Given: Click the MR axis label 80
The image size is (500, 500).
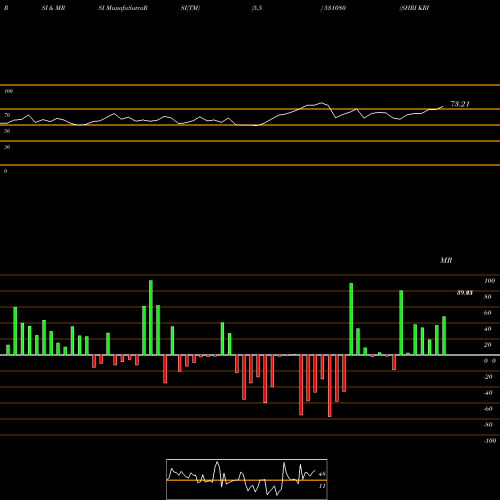Looking at the screenshot, I should coord(488,297).
